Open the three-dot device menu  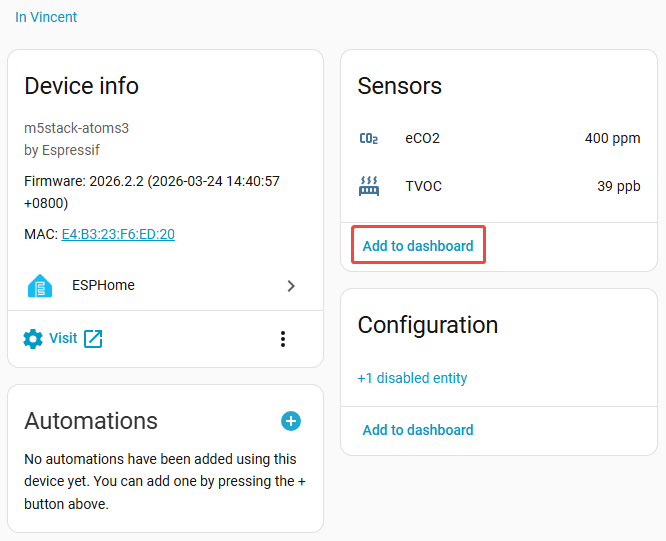[x=283, y=339]
